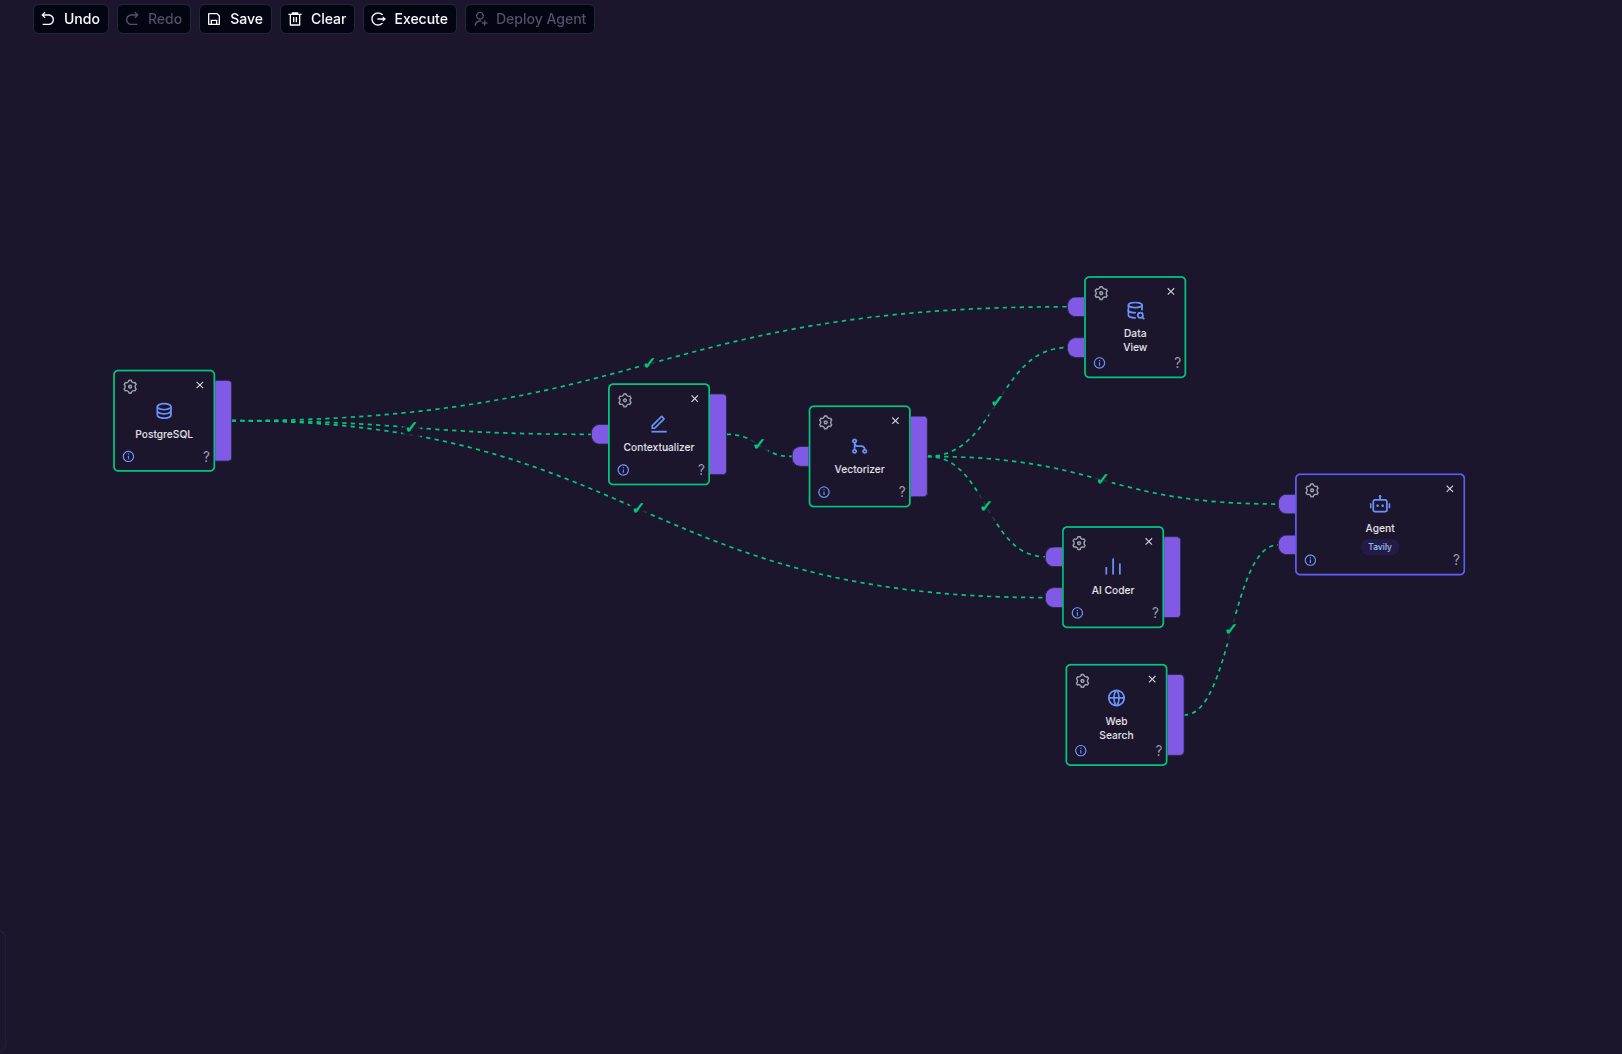Open settings gear on Agent node
1622x1054 pixels.
coord(1312,491)
